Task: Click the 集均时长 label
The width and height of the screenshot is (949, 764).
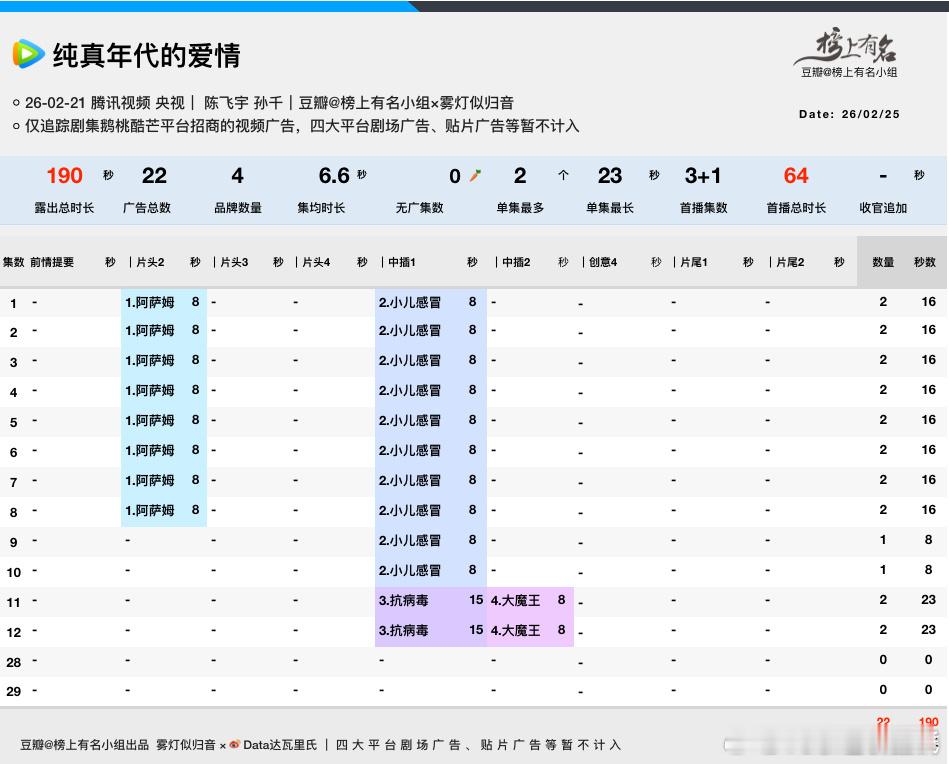Action: click(321, 208)
